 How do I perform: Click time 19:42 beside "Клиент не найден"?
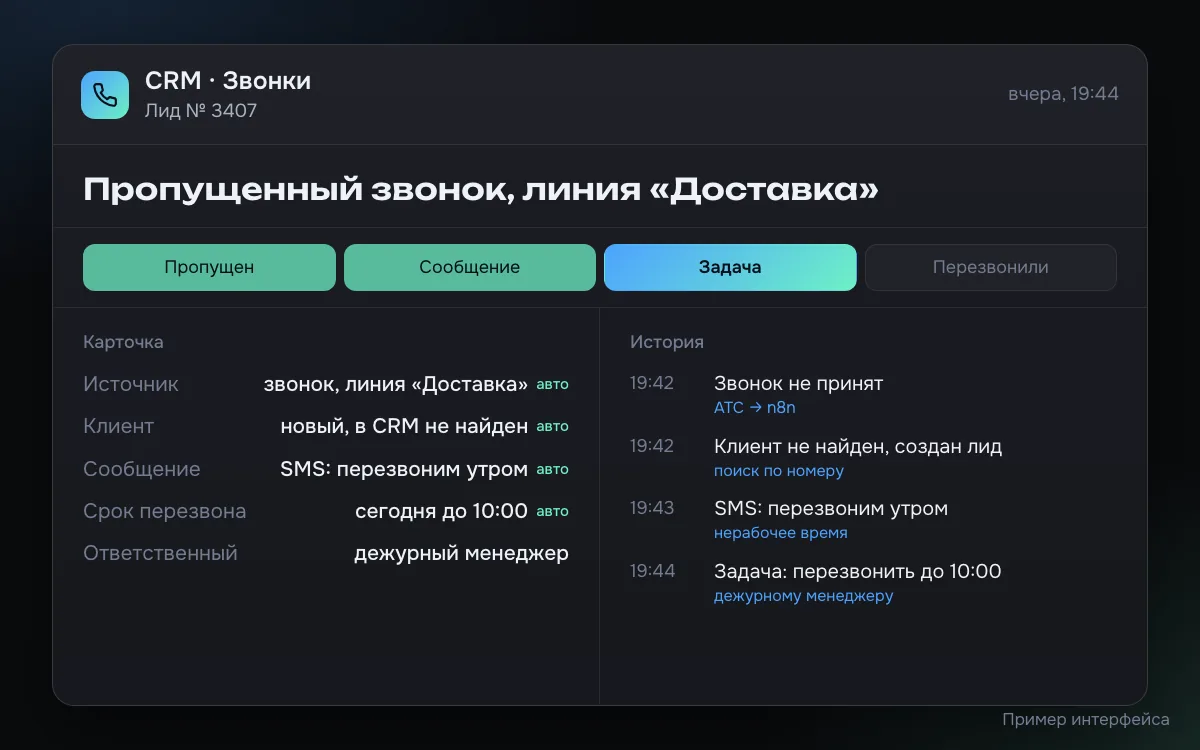pos(652,446)
